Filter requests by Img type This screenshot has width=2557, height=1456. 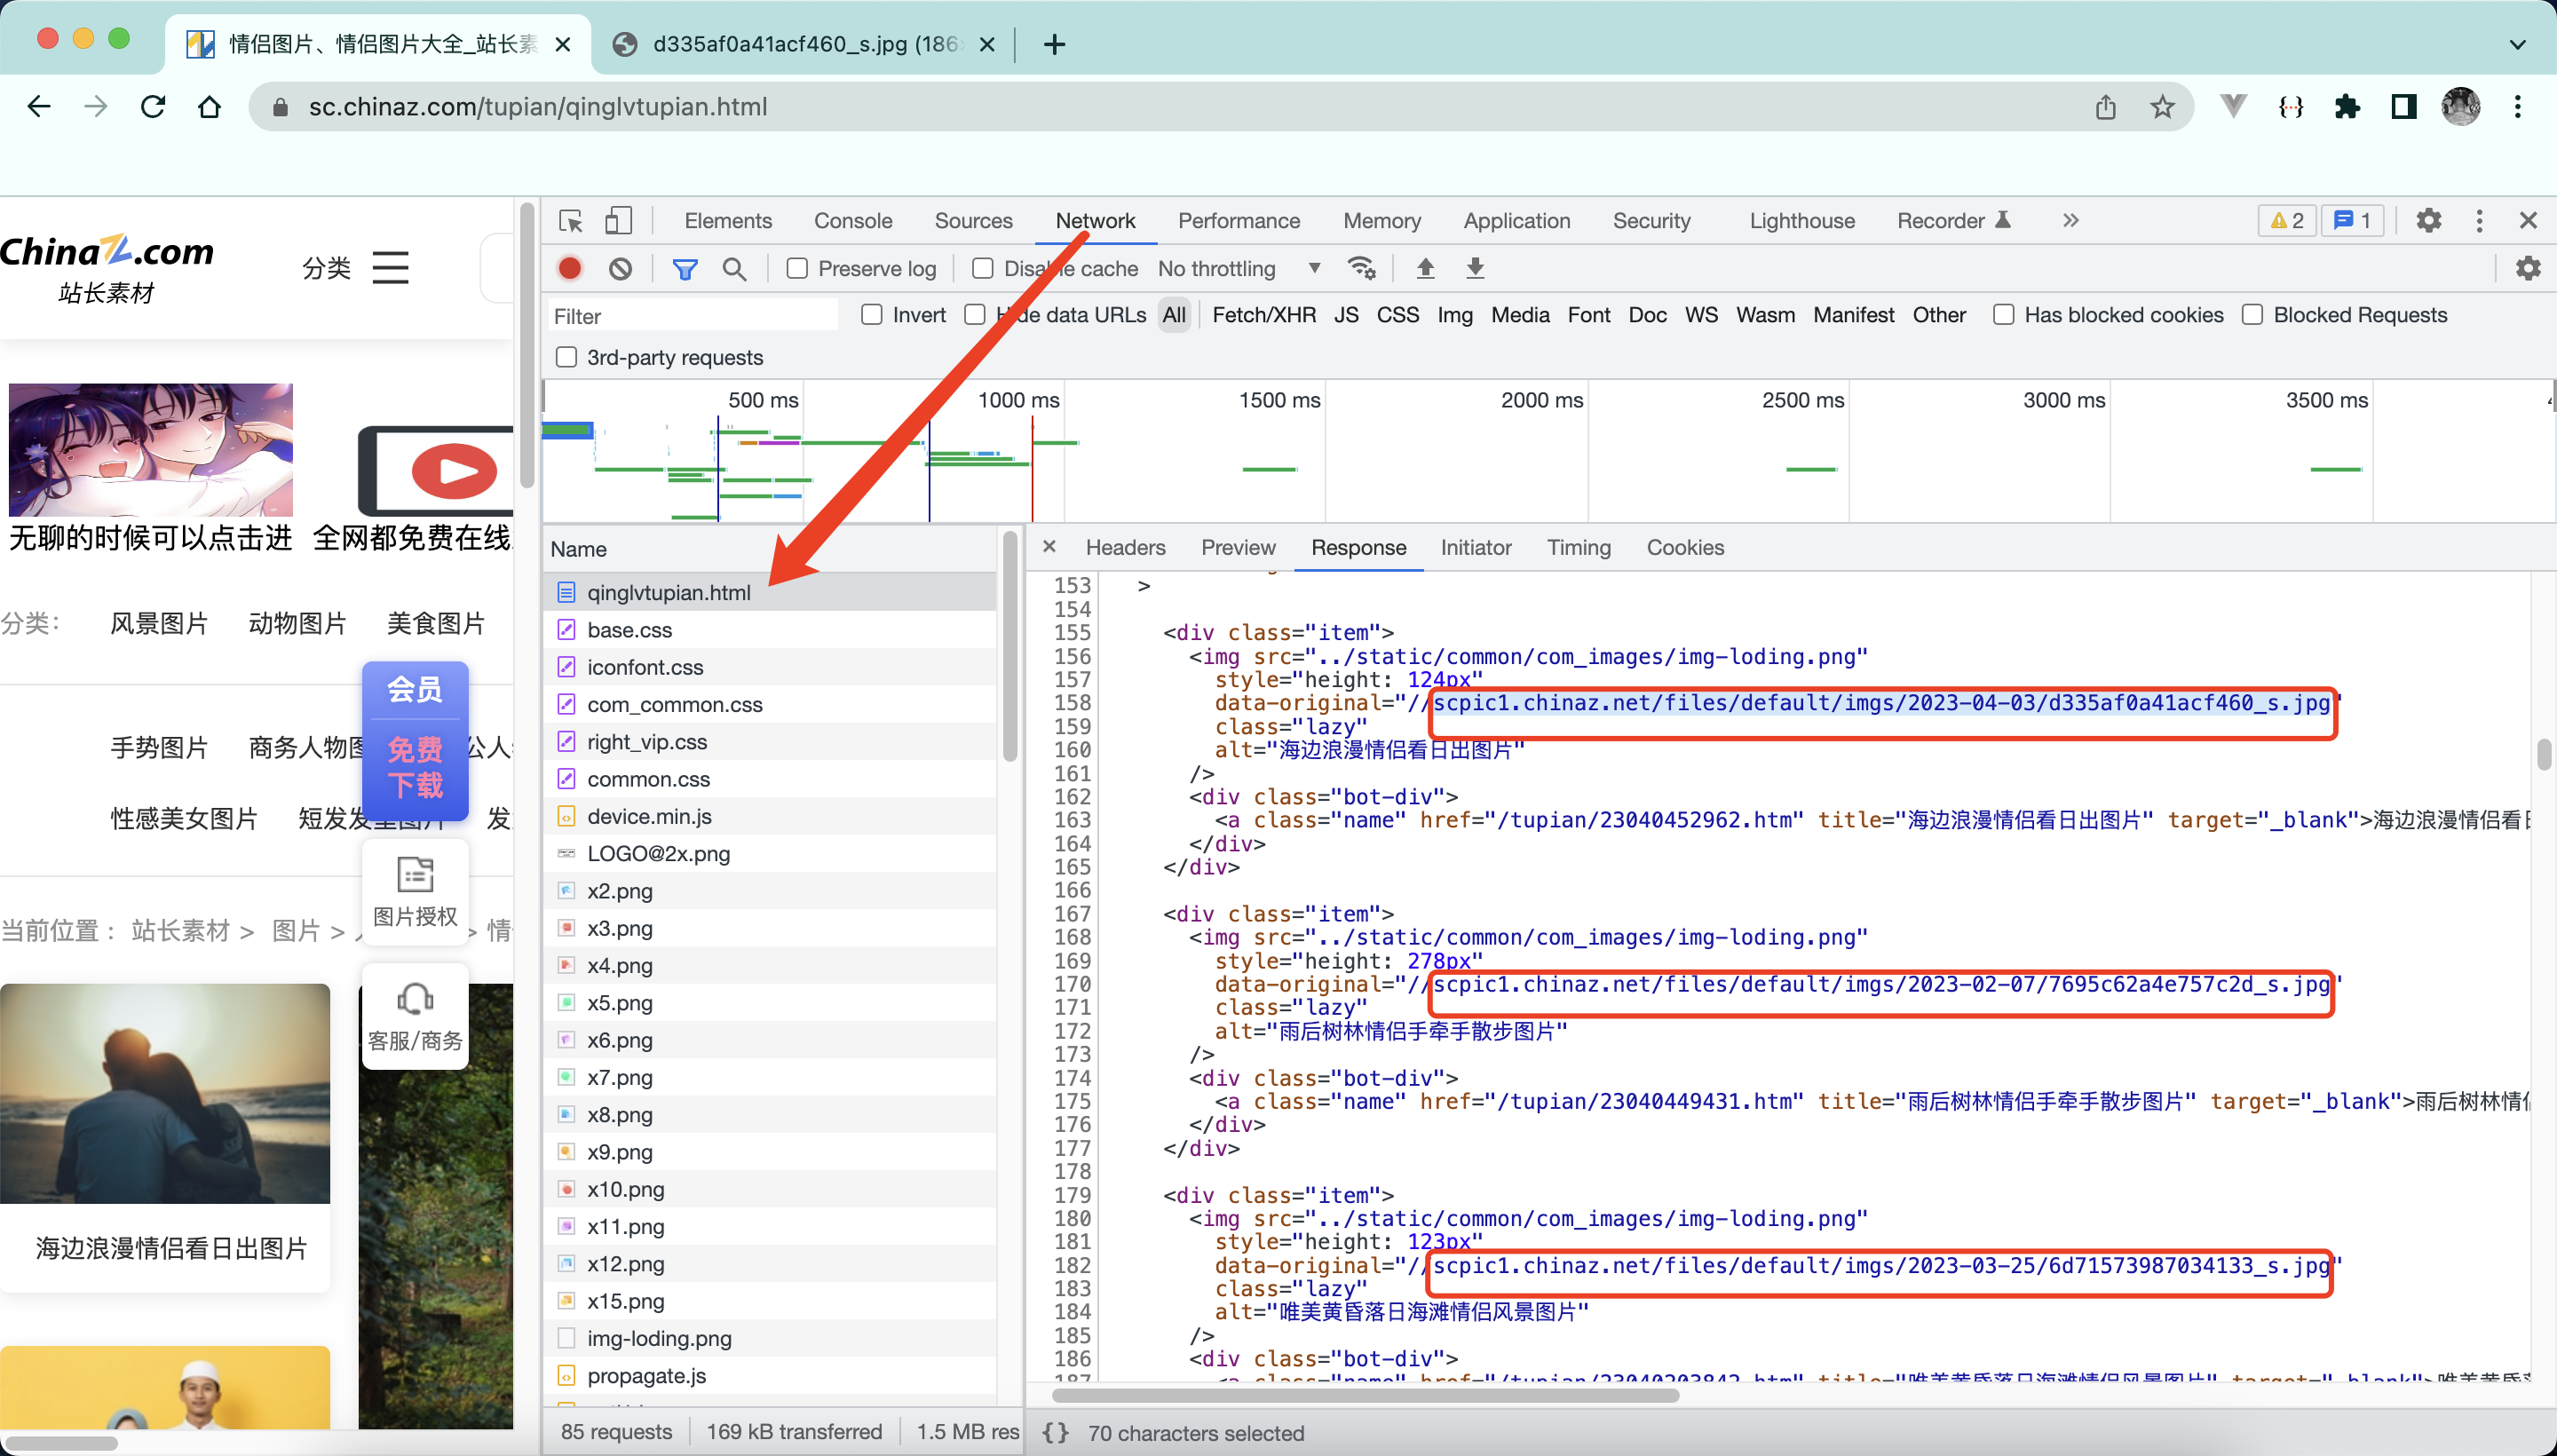[1455, 315]
